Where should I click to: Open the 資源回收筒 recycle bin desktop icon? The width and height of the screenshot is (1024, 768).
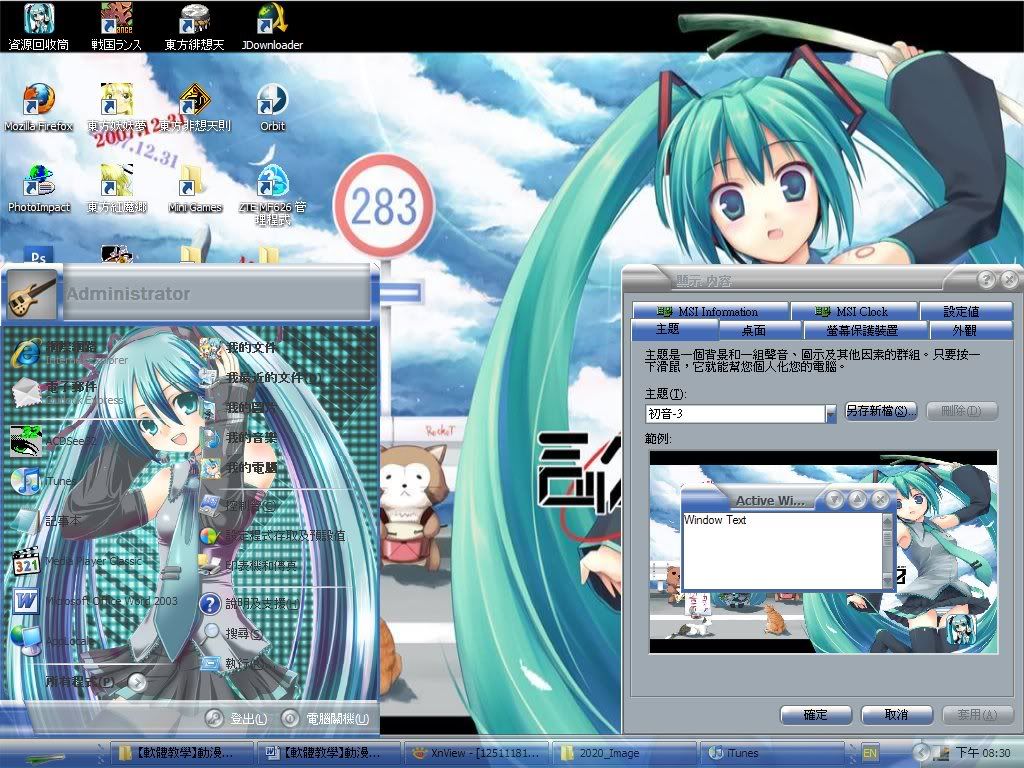pos(38,26)
